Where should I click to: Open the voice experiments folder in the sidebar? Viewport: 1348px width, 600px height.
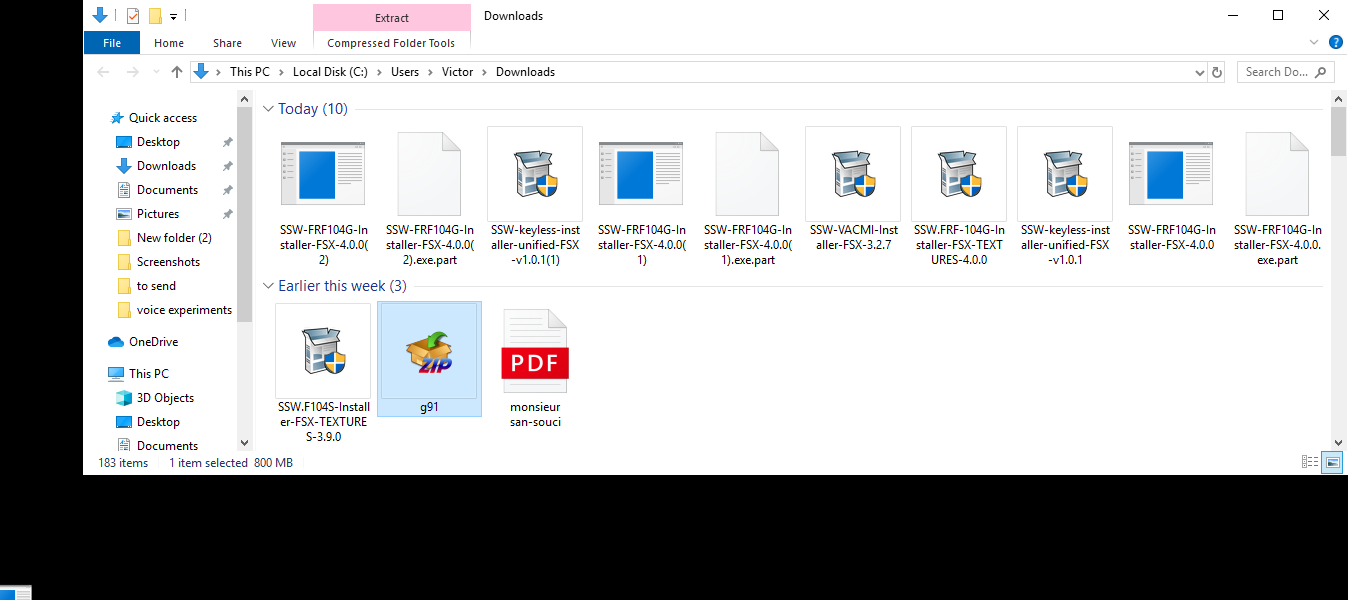coord(184,310)
